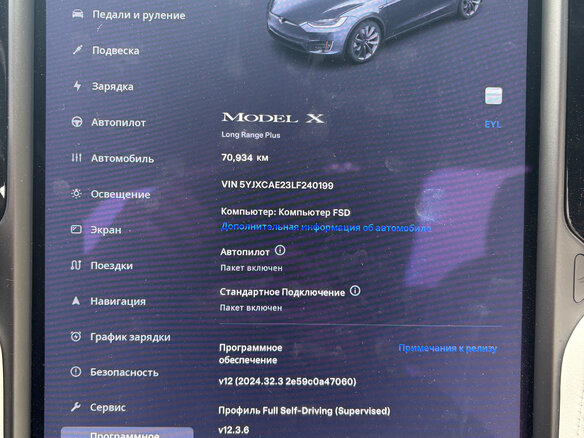Viewport: 584px width, 438px height.
Task: Tap the Model X title
Action: 273,118
